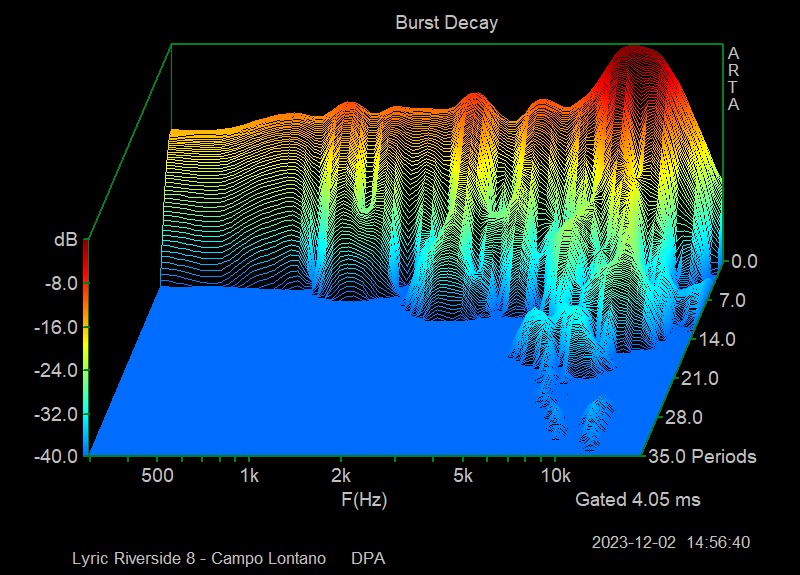Click the 21.0 periods axis value

coord(699,379)
